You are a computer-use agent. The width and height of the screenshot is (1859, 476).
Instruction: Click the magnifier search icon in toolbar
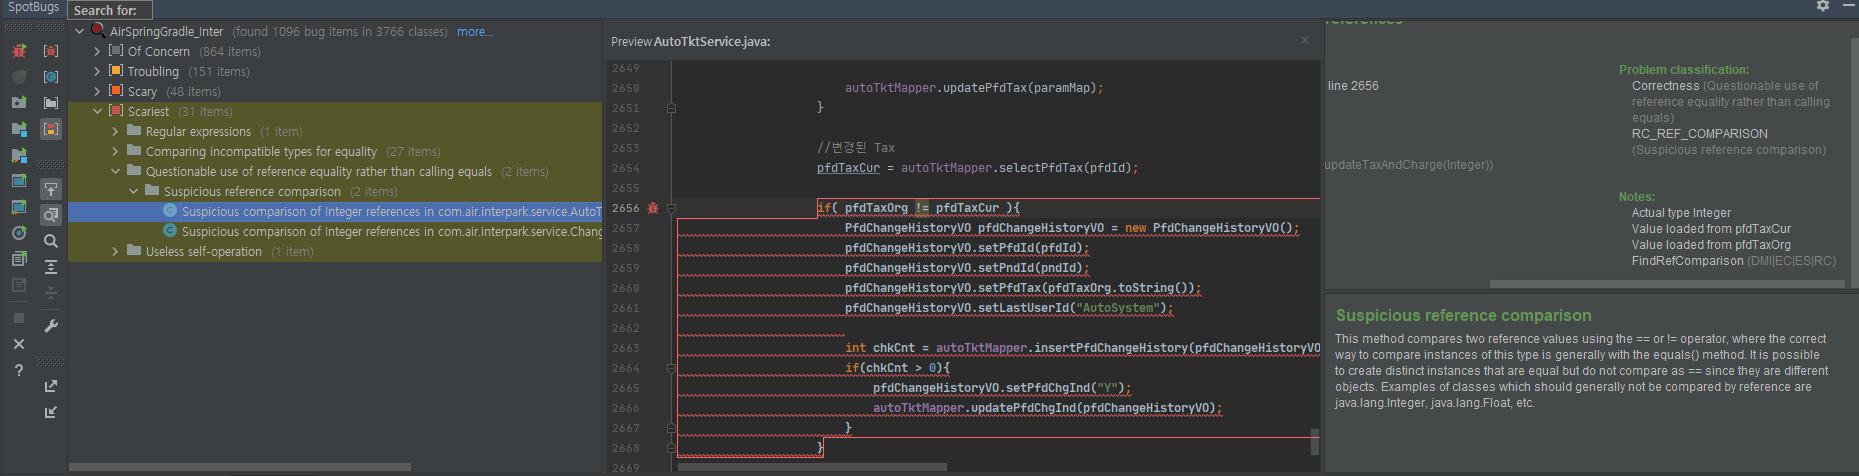(x=51, y=241)
